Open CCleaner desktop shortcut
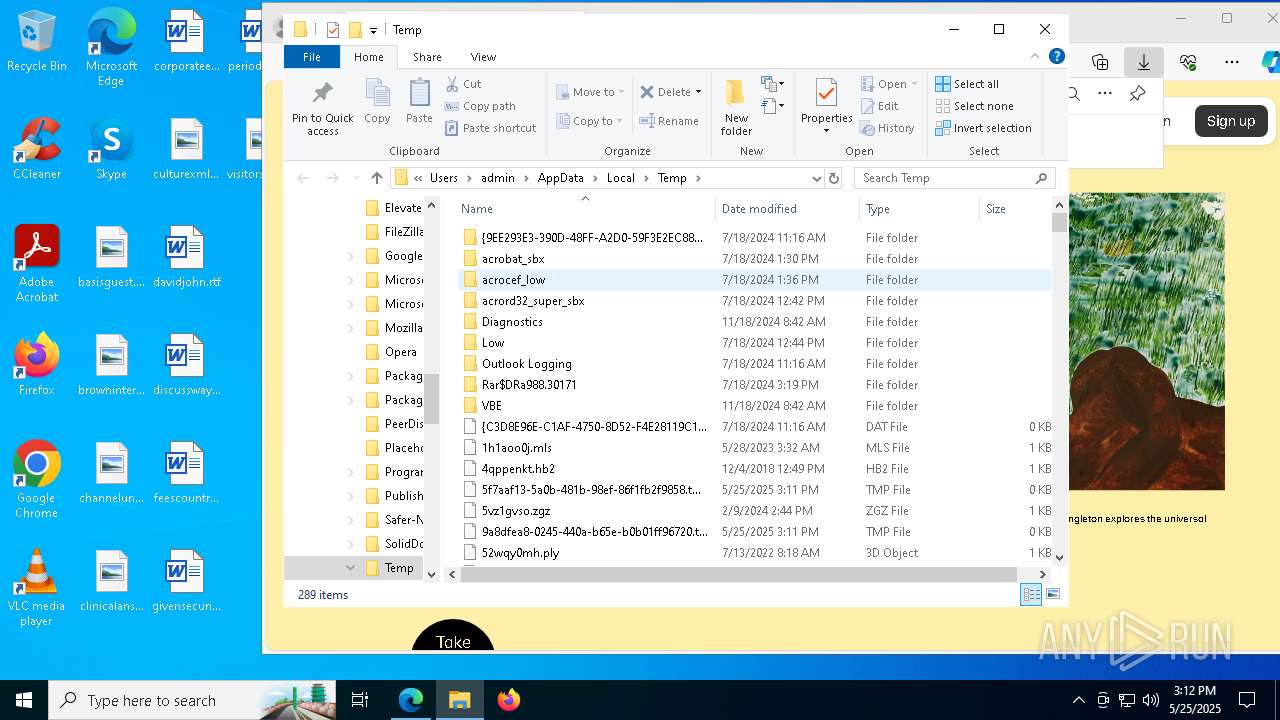The image size is (1280, 720). 37,149
